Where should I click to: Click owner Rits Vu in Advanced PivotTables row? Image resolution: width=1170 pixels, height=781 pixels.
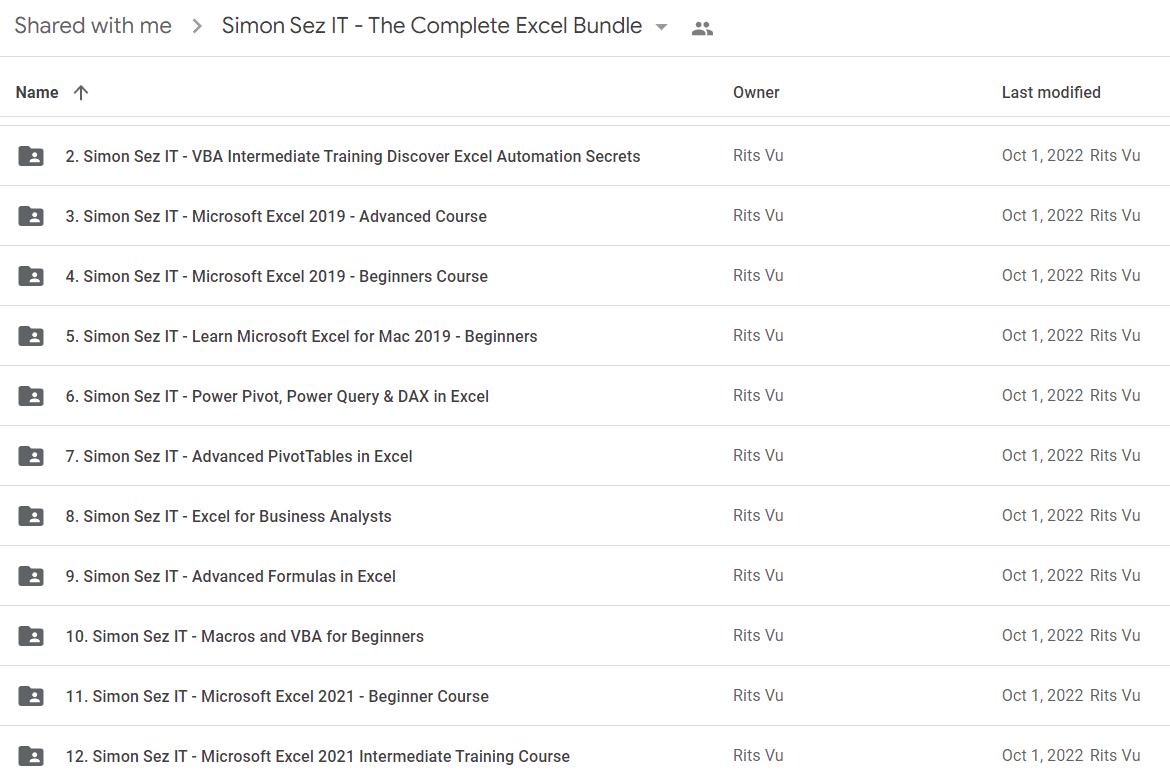tap(758, 455)
